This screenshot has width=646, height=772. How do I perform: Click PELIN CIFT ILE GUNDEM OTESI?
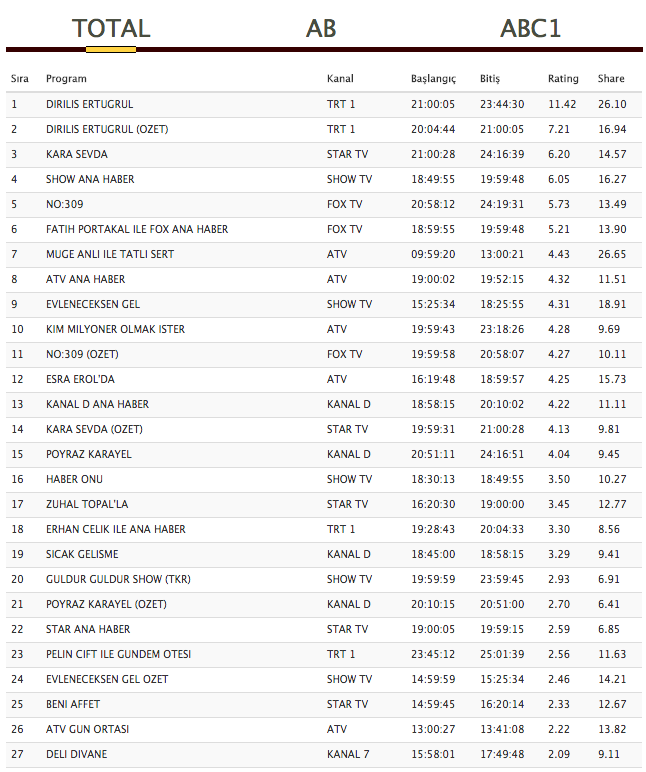(x=118, y=654)
